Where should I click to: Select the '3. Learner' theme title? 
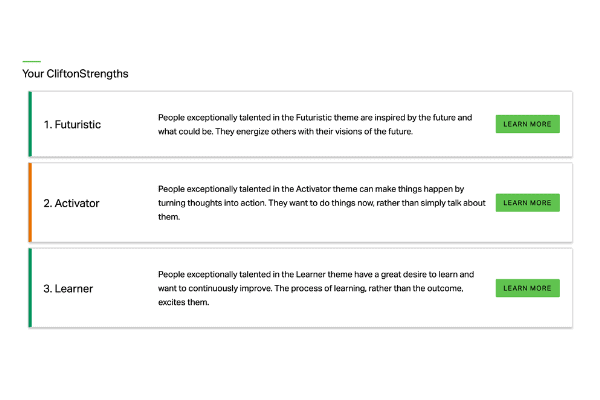tap(68, 289)
